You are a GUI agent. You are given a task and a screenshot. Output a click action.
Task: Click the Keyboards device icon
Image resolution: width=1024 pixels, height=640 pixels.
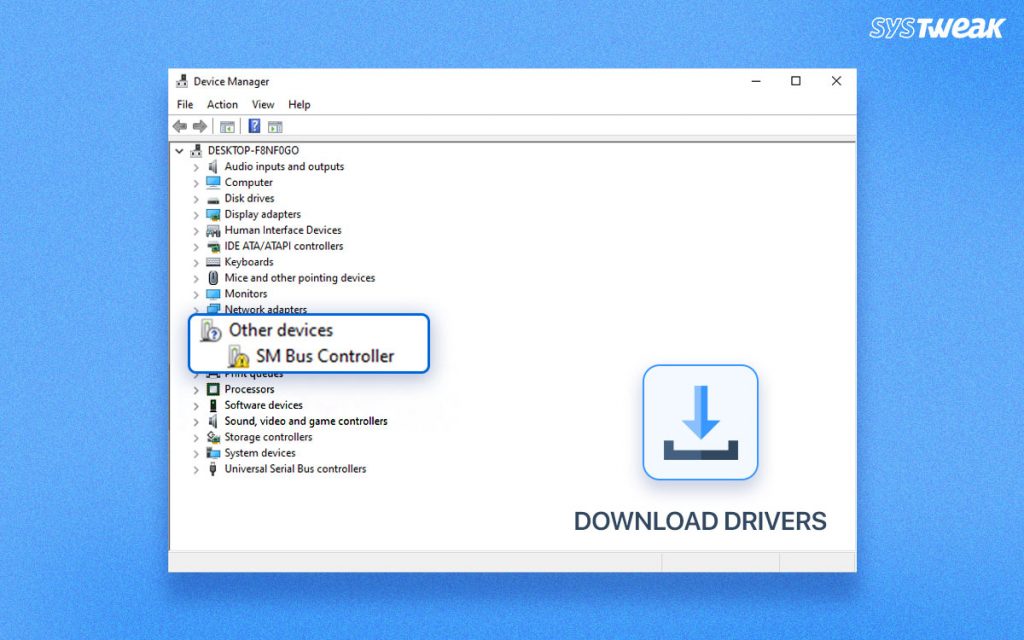pos(212,261)
